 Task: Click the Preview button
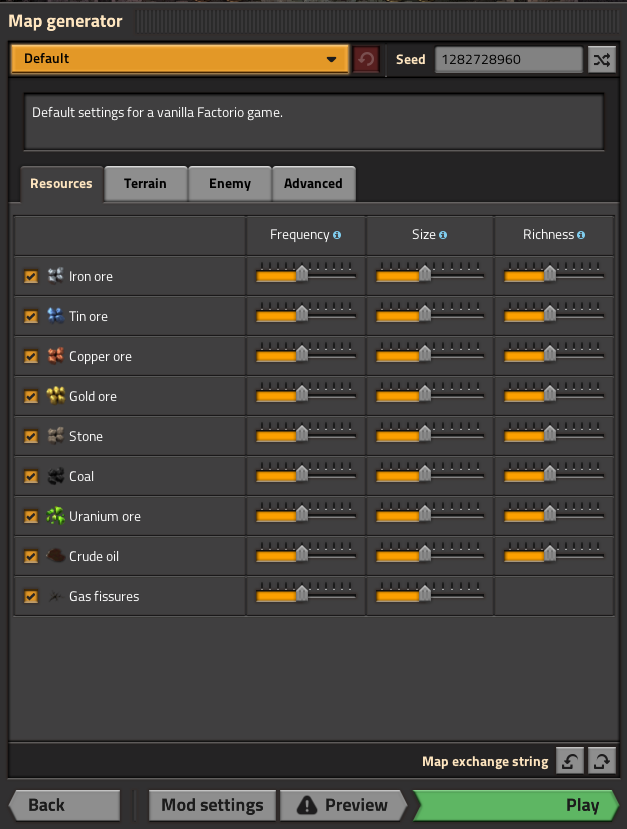click(x=344, y=805)
